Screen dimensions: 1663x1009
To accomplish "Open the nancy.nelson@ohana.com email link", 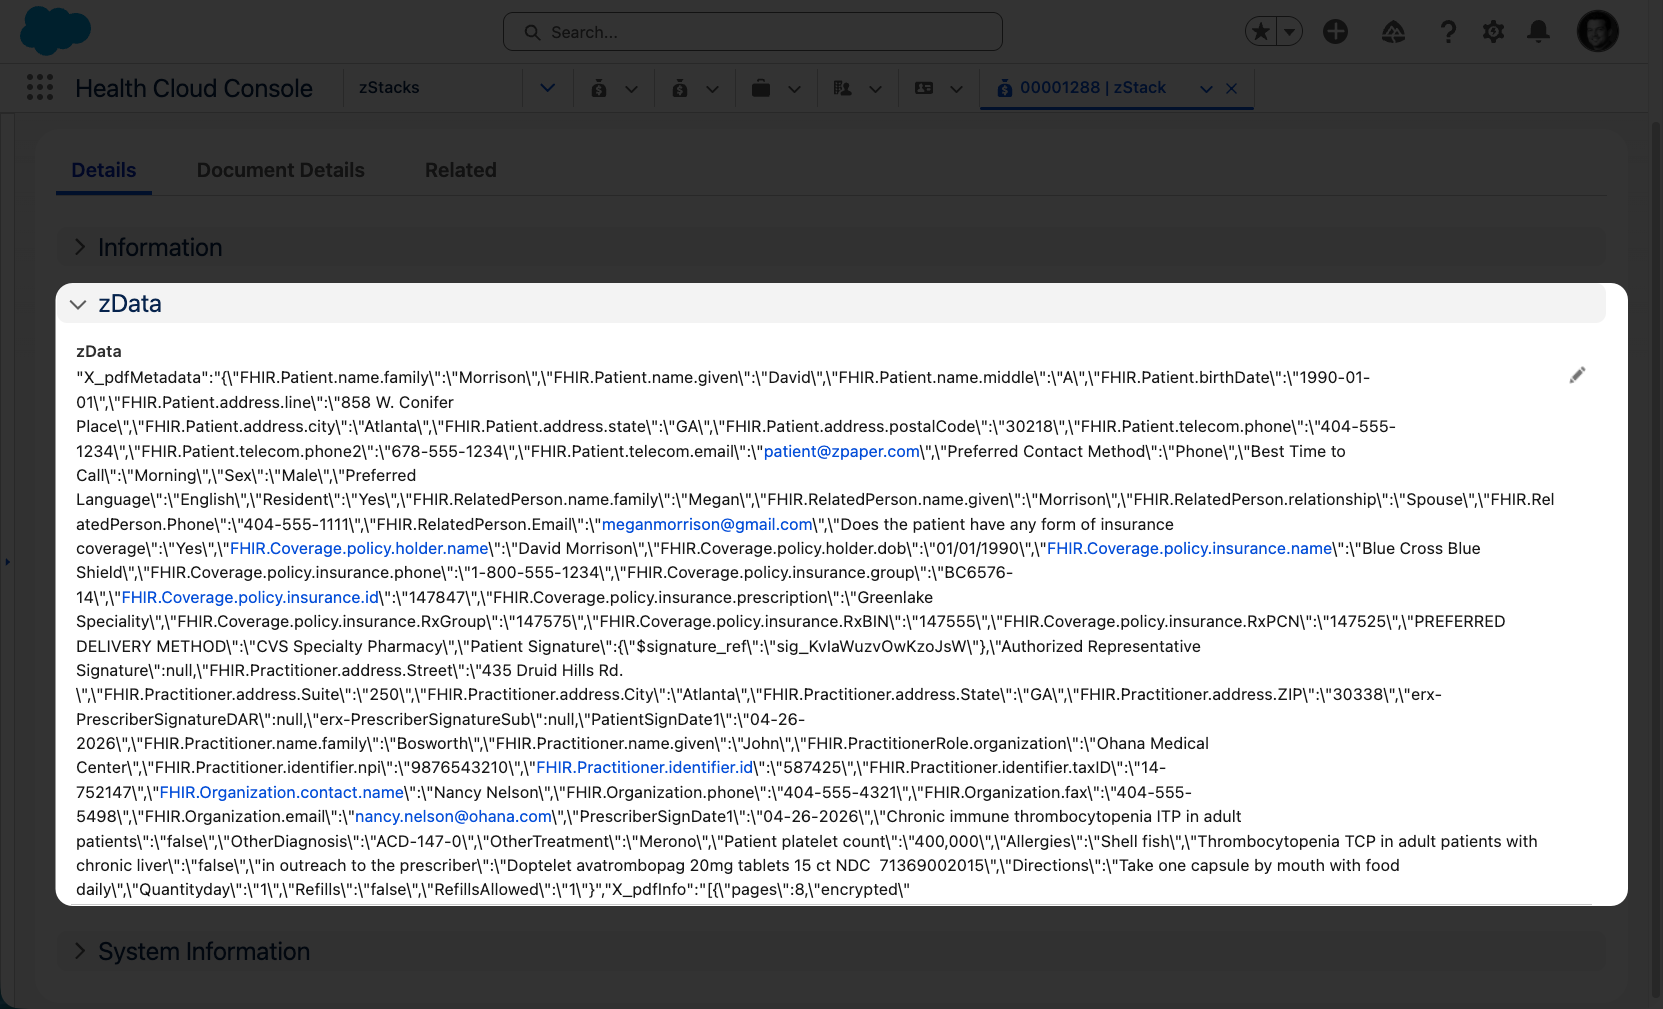I will (454, 816).
